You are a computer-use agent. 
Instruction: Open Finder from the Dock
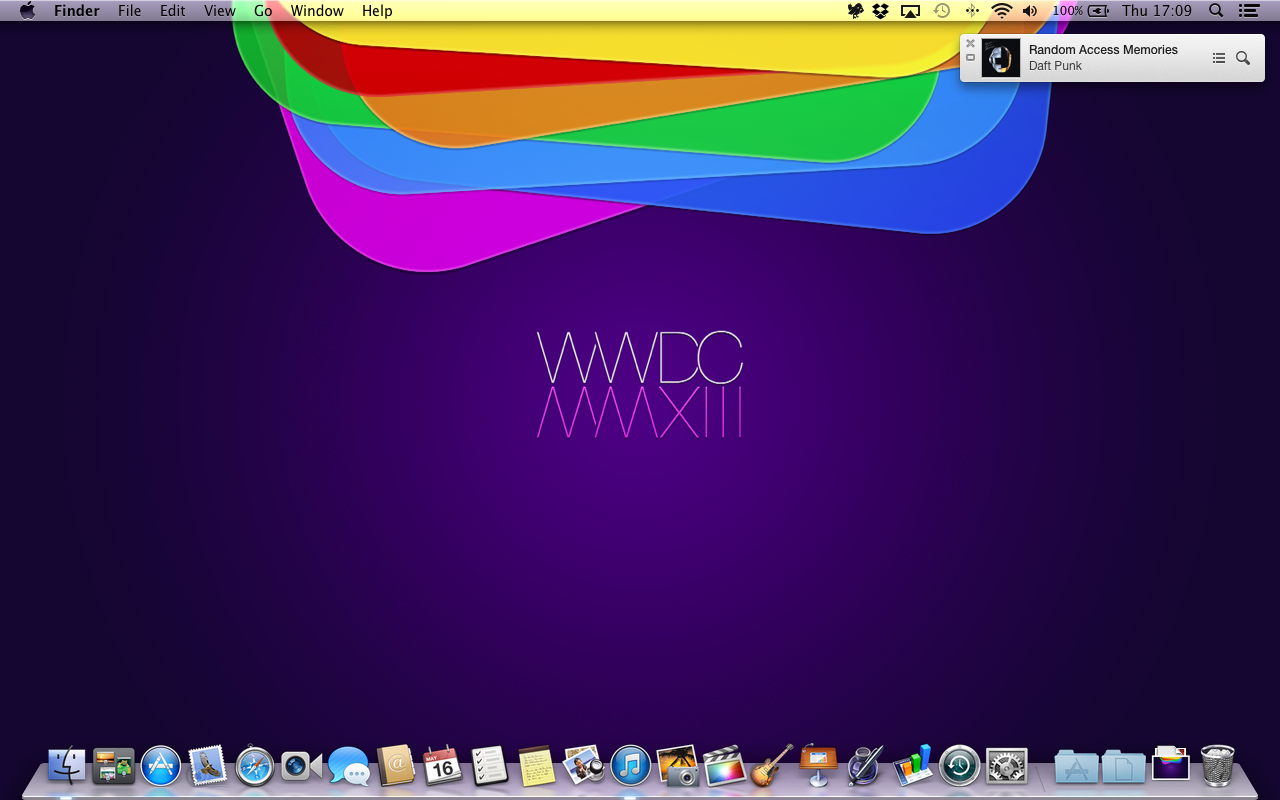(67, 766)
